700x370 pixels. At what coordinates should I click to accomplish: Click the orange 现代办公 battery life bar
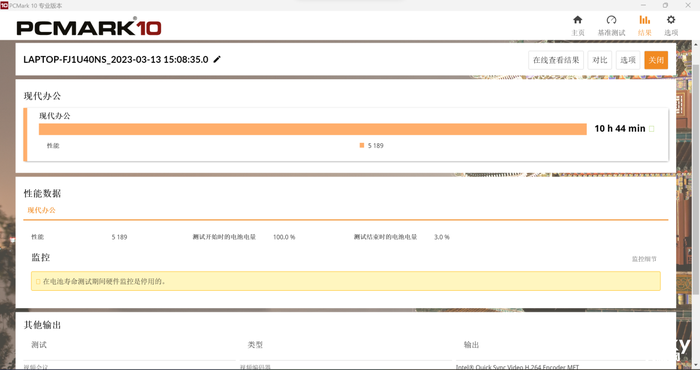pyautogui.click(x=312, y=129)
